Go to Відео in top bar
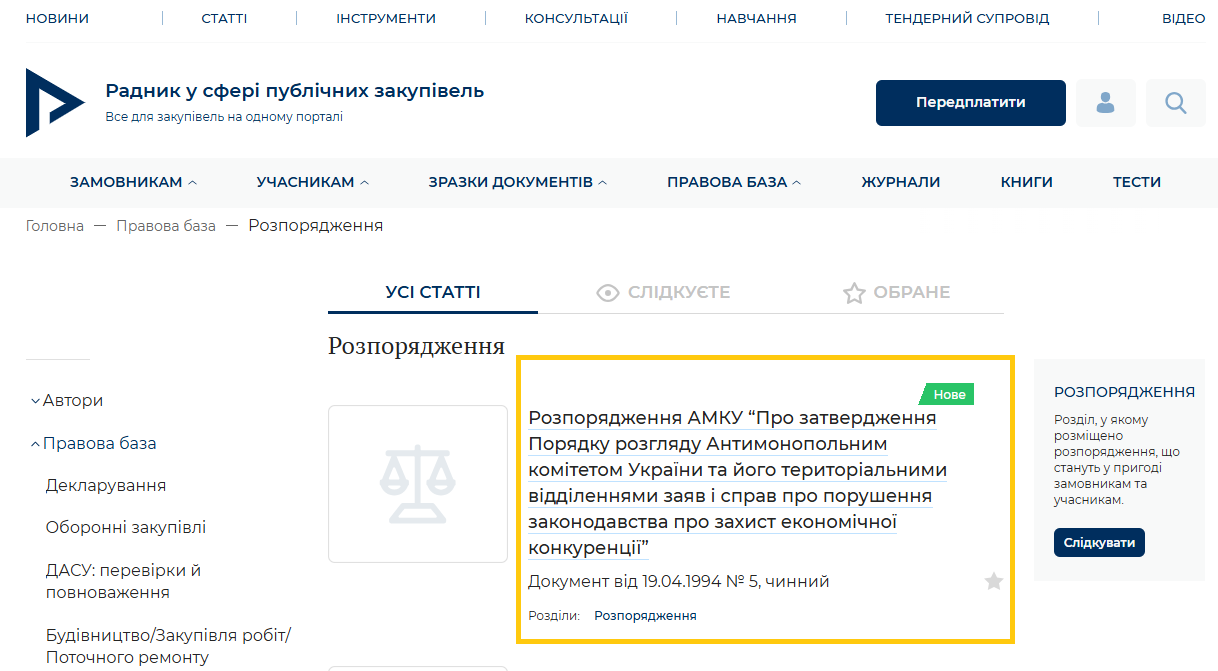Screen dimensions: 1218x671 [1183, 18]
